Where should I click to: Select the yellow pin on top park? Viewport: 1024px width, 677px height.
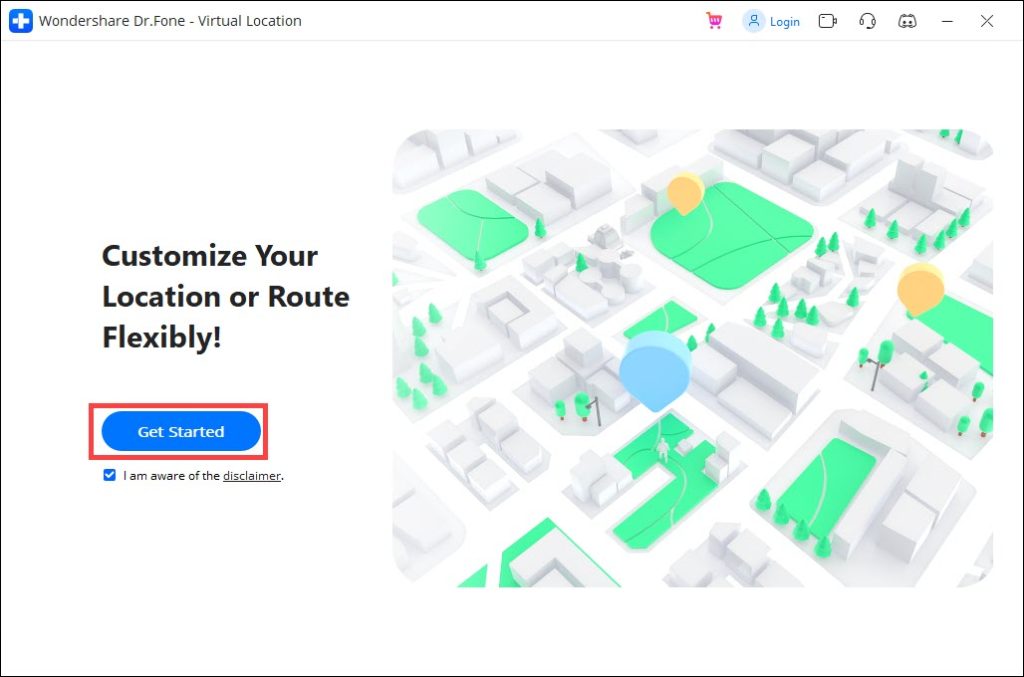685,192
